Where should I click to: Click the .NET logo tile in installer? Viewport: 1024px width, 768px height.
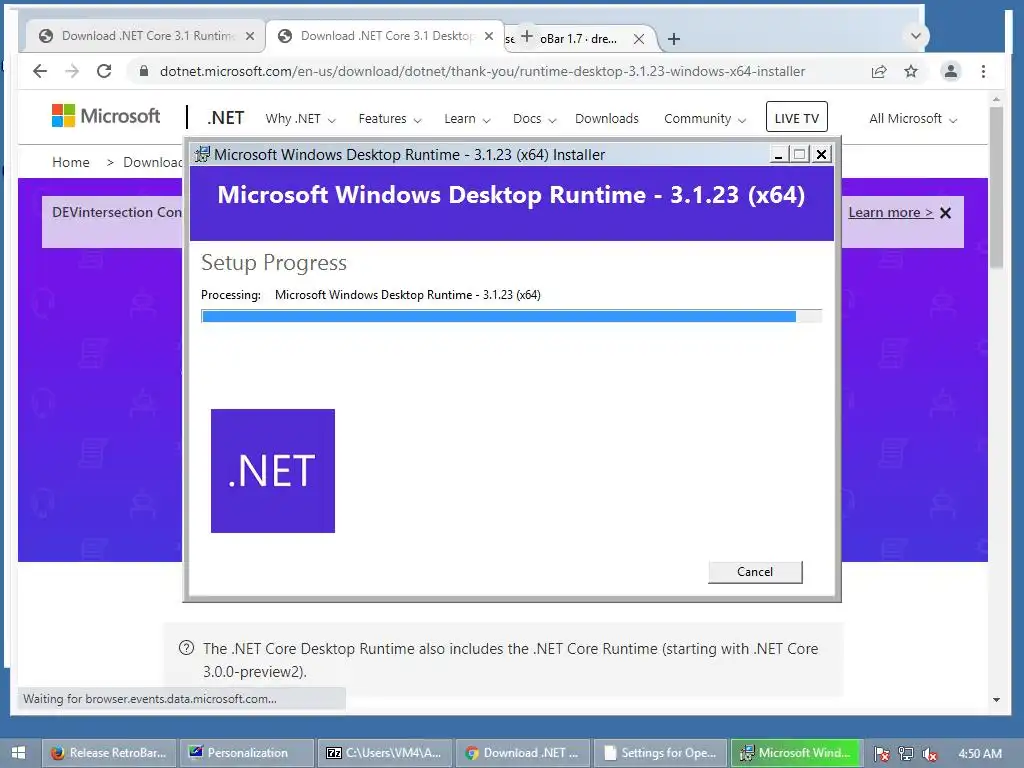273,471
